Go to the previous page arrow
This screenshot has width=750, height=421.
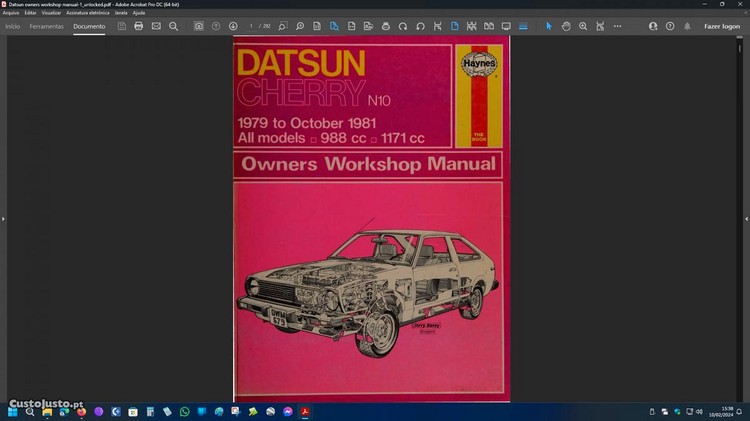click(216, 26)
